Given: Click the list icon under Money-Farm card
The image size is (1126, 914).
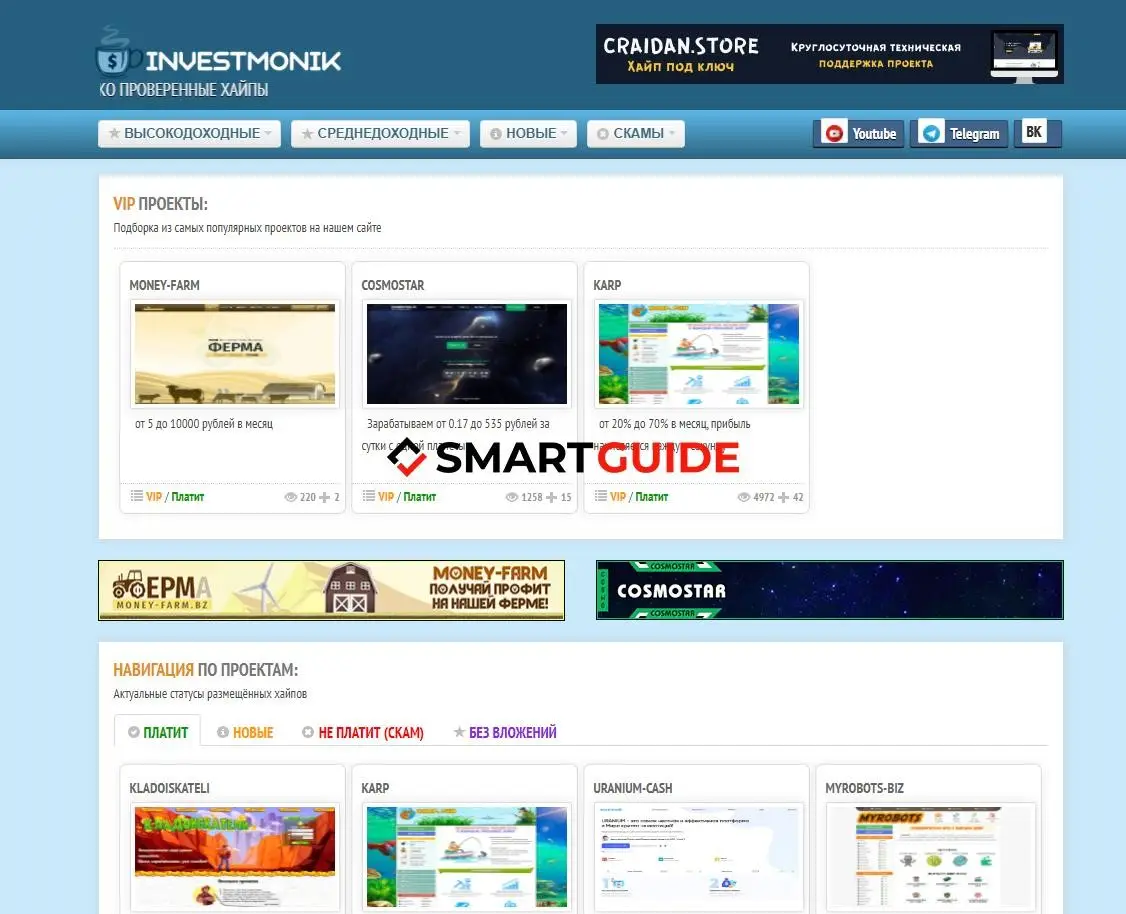Looking at the screenshot, I should 137,496.
